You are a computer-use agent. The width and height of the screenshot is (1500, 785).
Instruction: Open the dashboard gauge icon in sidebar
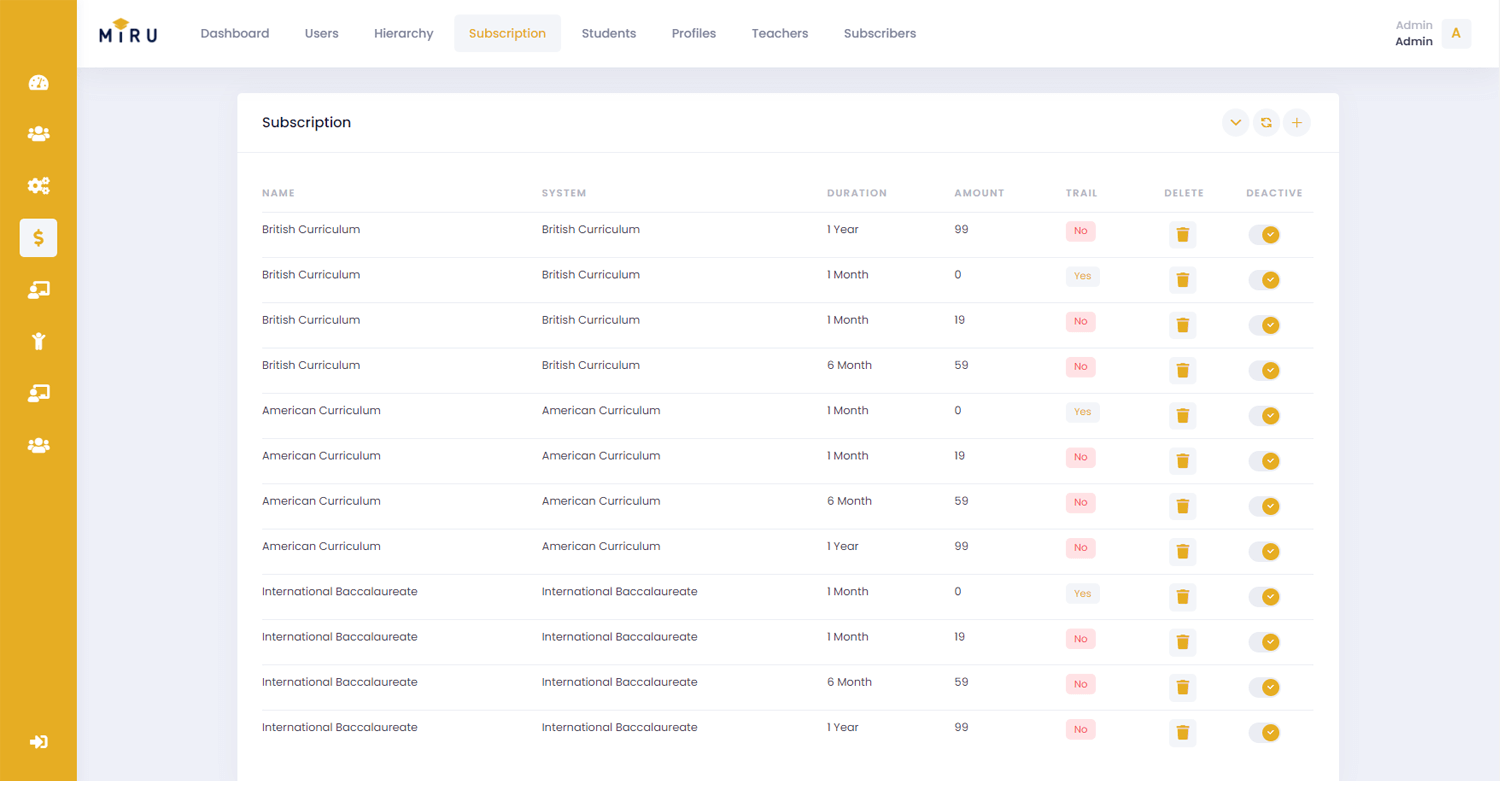pyautogui.click(x=38, y=83)
